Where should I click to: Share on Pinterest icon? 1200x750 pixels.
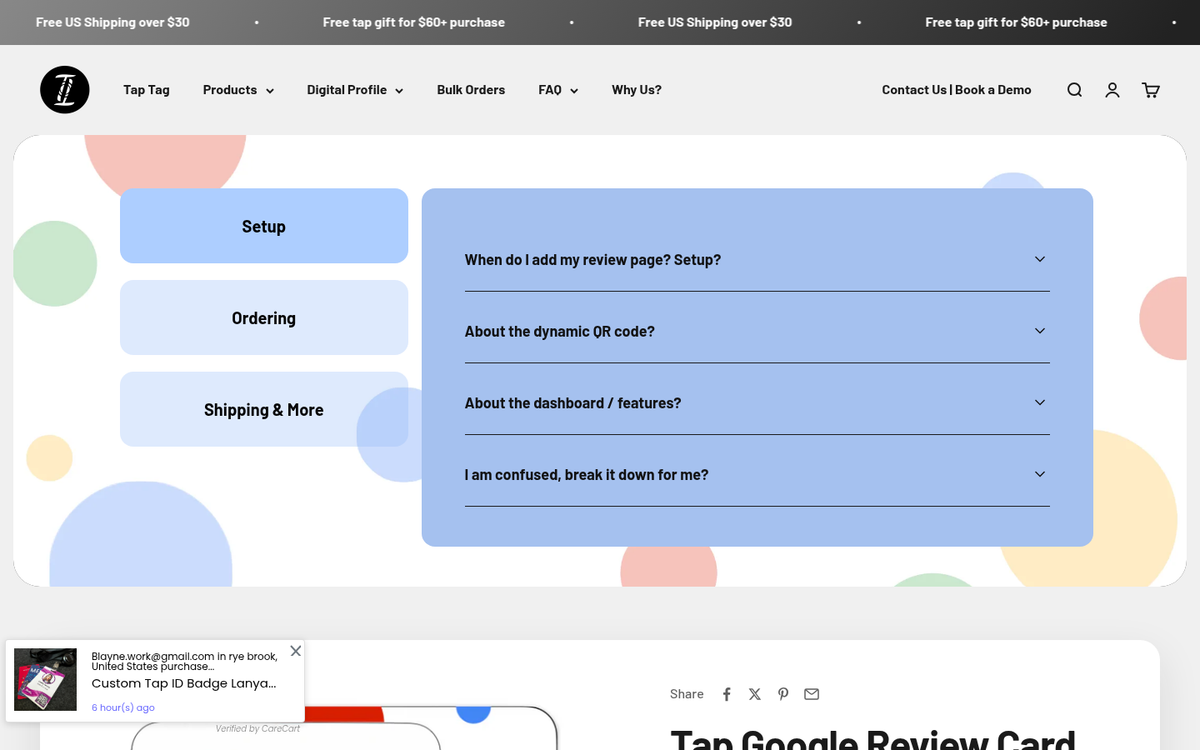pos(783,694)
